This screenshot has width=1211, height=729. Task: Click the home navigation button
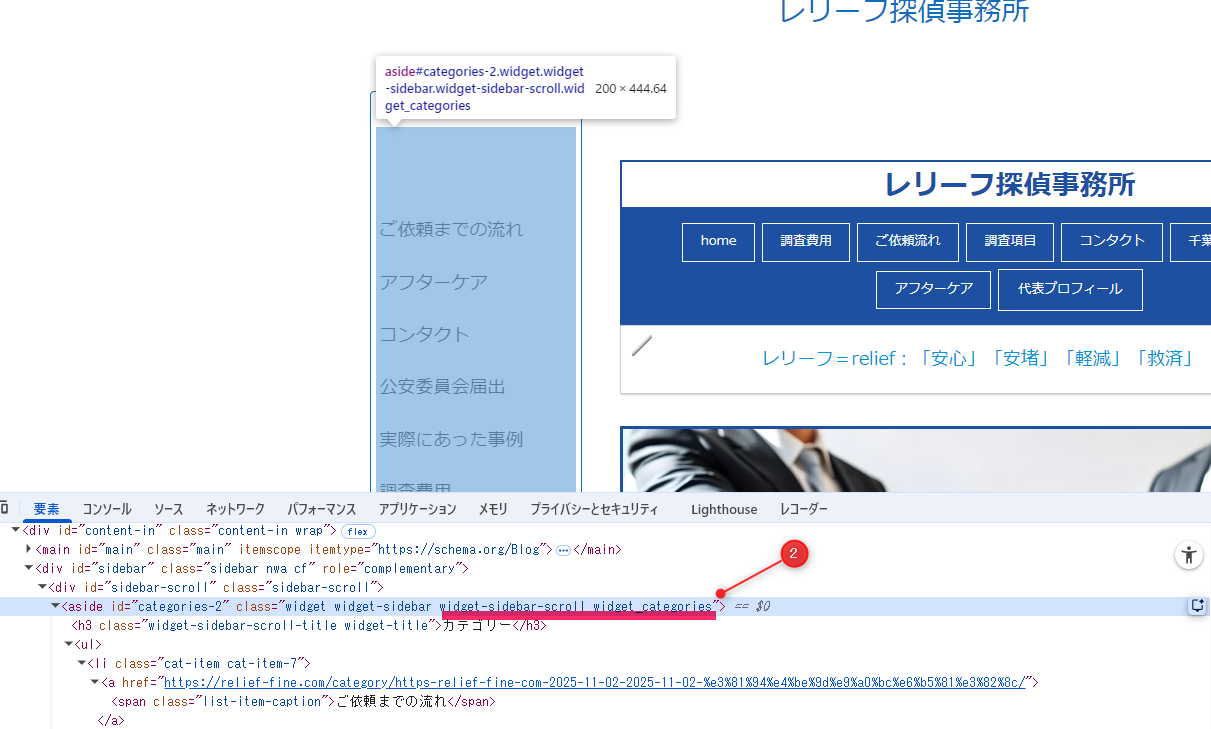pos(718,241)
